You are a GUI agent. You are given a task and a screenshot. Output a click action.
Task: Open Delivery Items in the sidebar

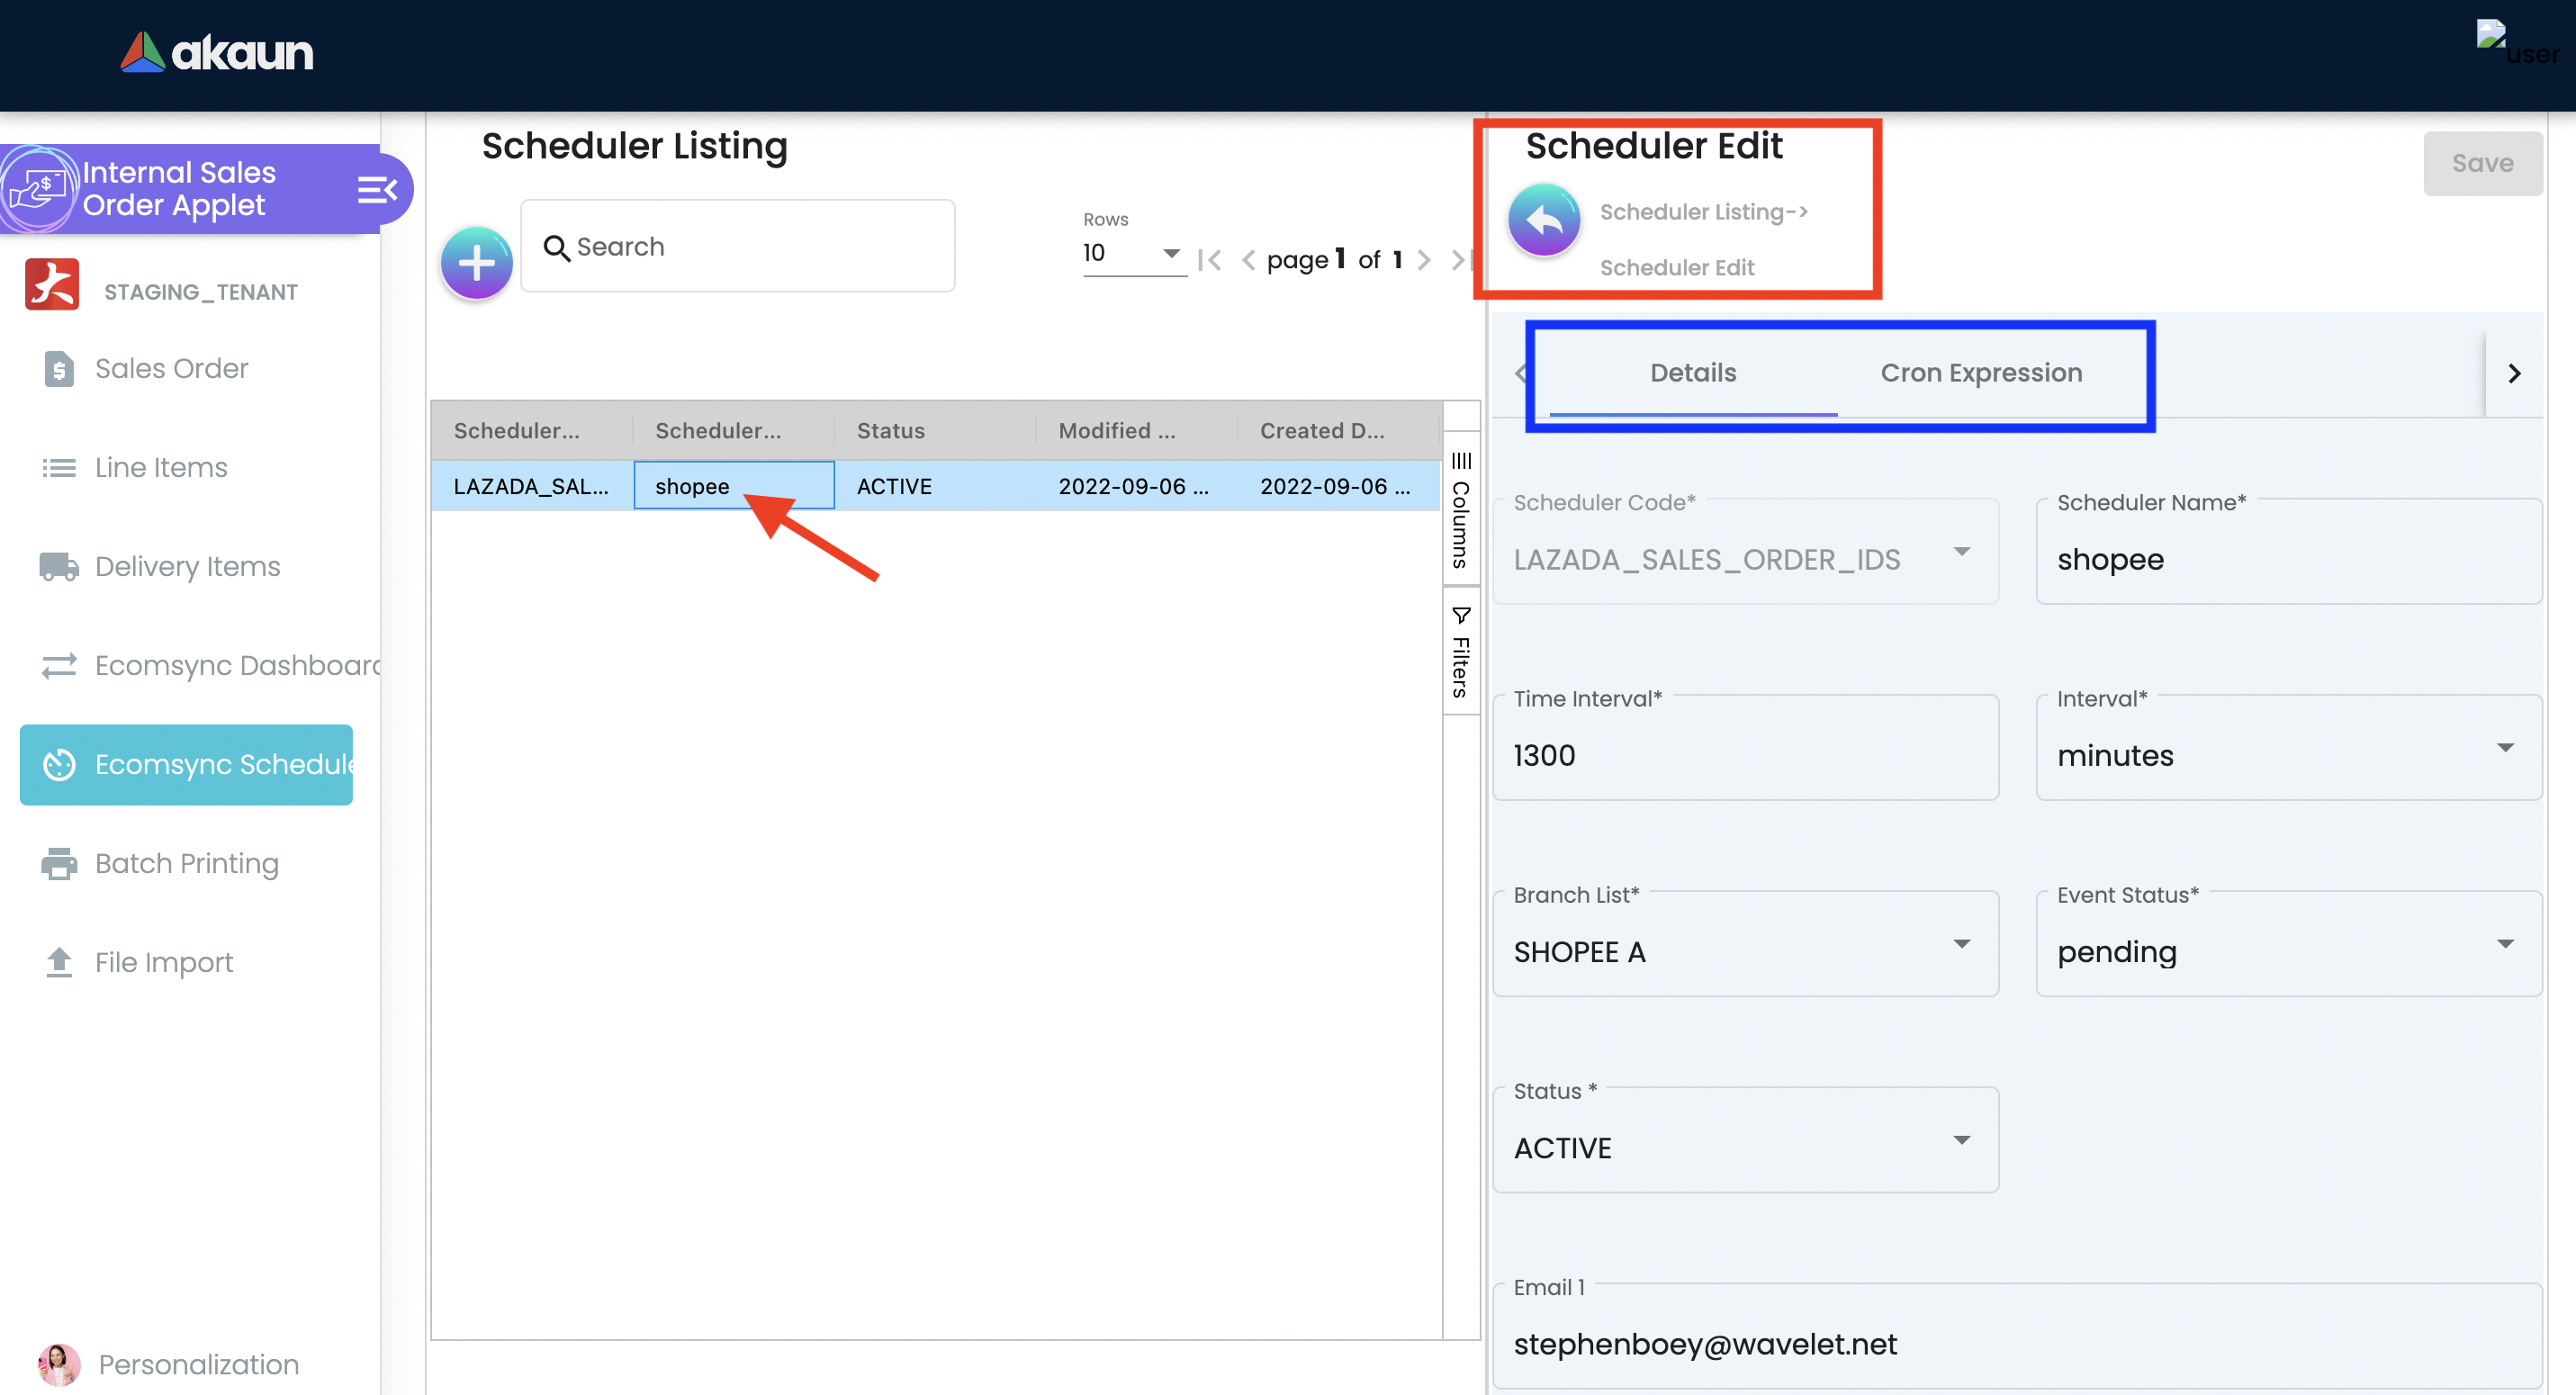tap(187, 567)
